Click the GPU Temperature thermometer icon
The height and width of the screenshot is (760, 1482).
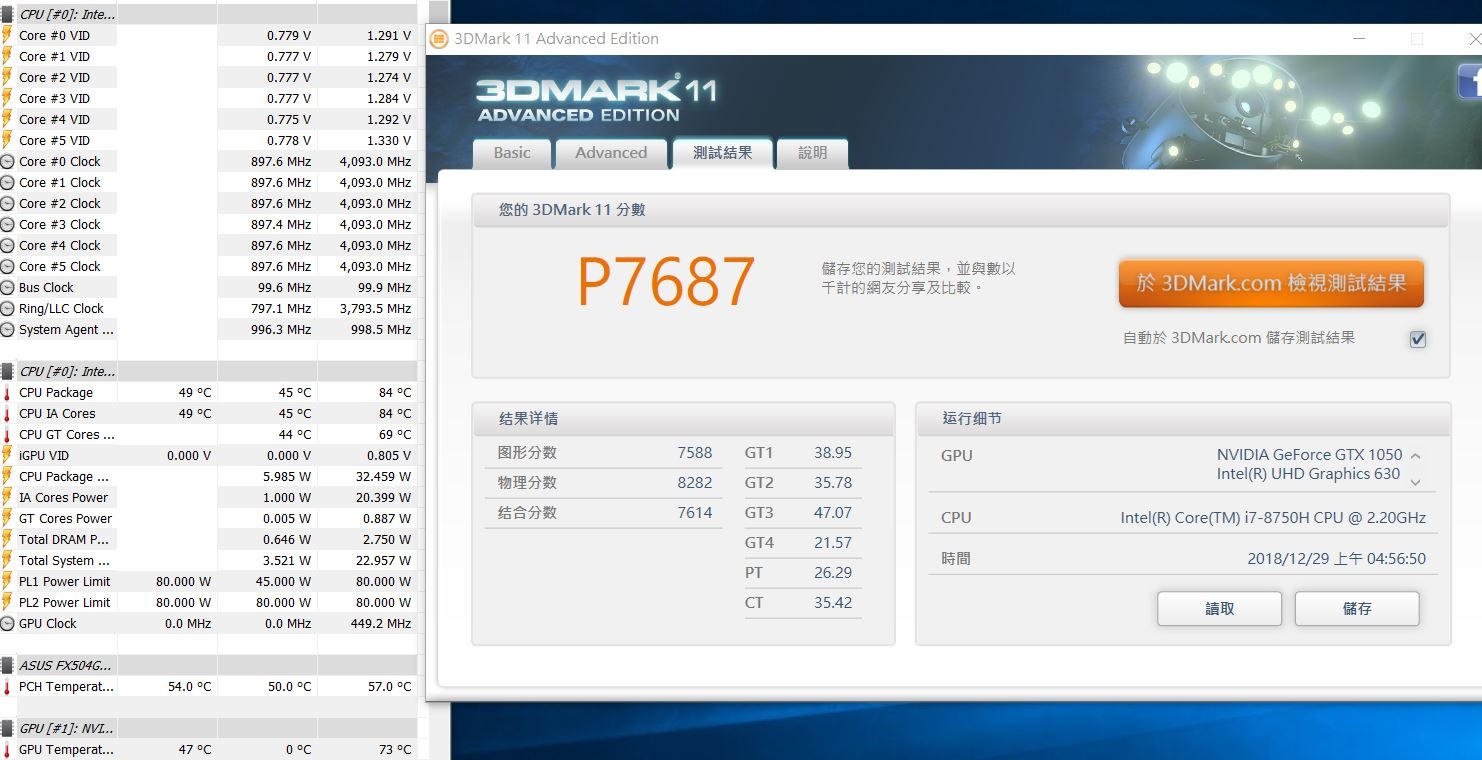8,749
